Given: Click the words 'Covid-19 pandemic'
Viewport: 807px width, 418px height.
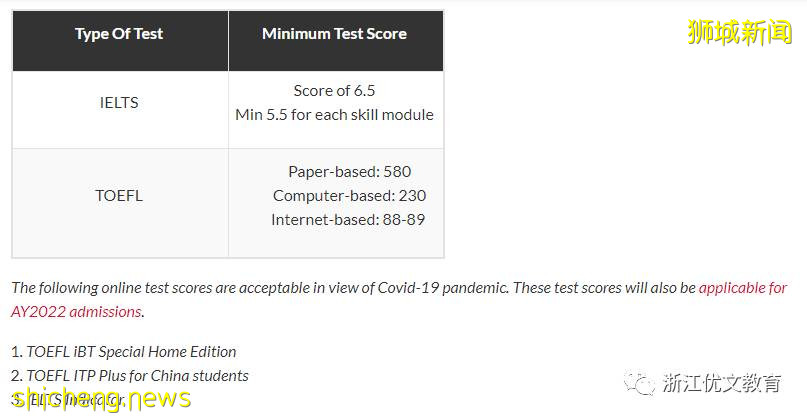Looking at the screenshot, I should [x=443, y=288].
